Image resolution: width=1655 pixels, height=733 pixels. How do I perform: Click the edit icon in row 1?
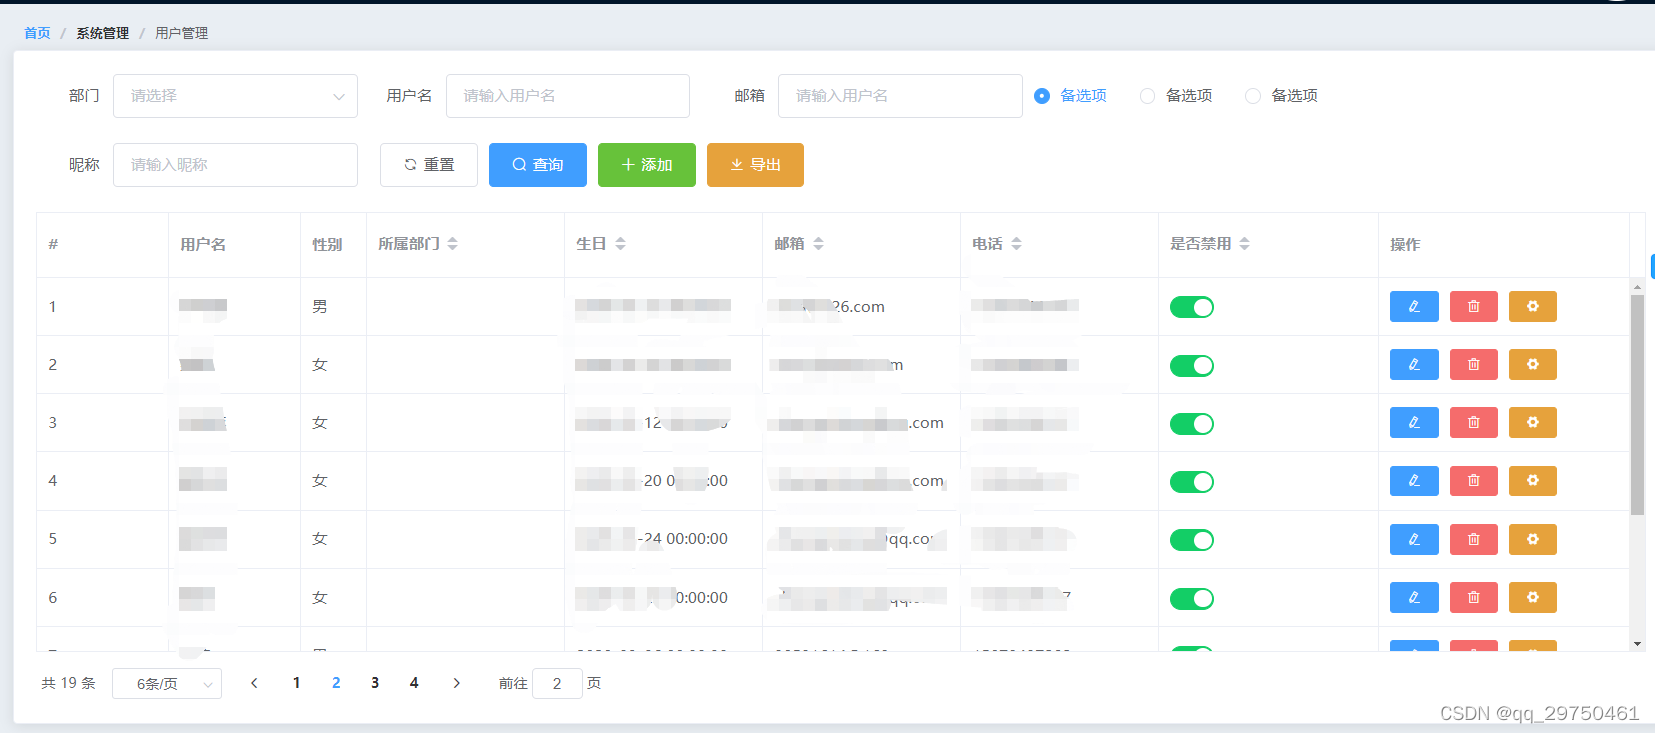tap(1414, 307)
